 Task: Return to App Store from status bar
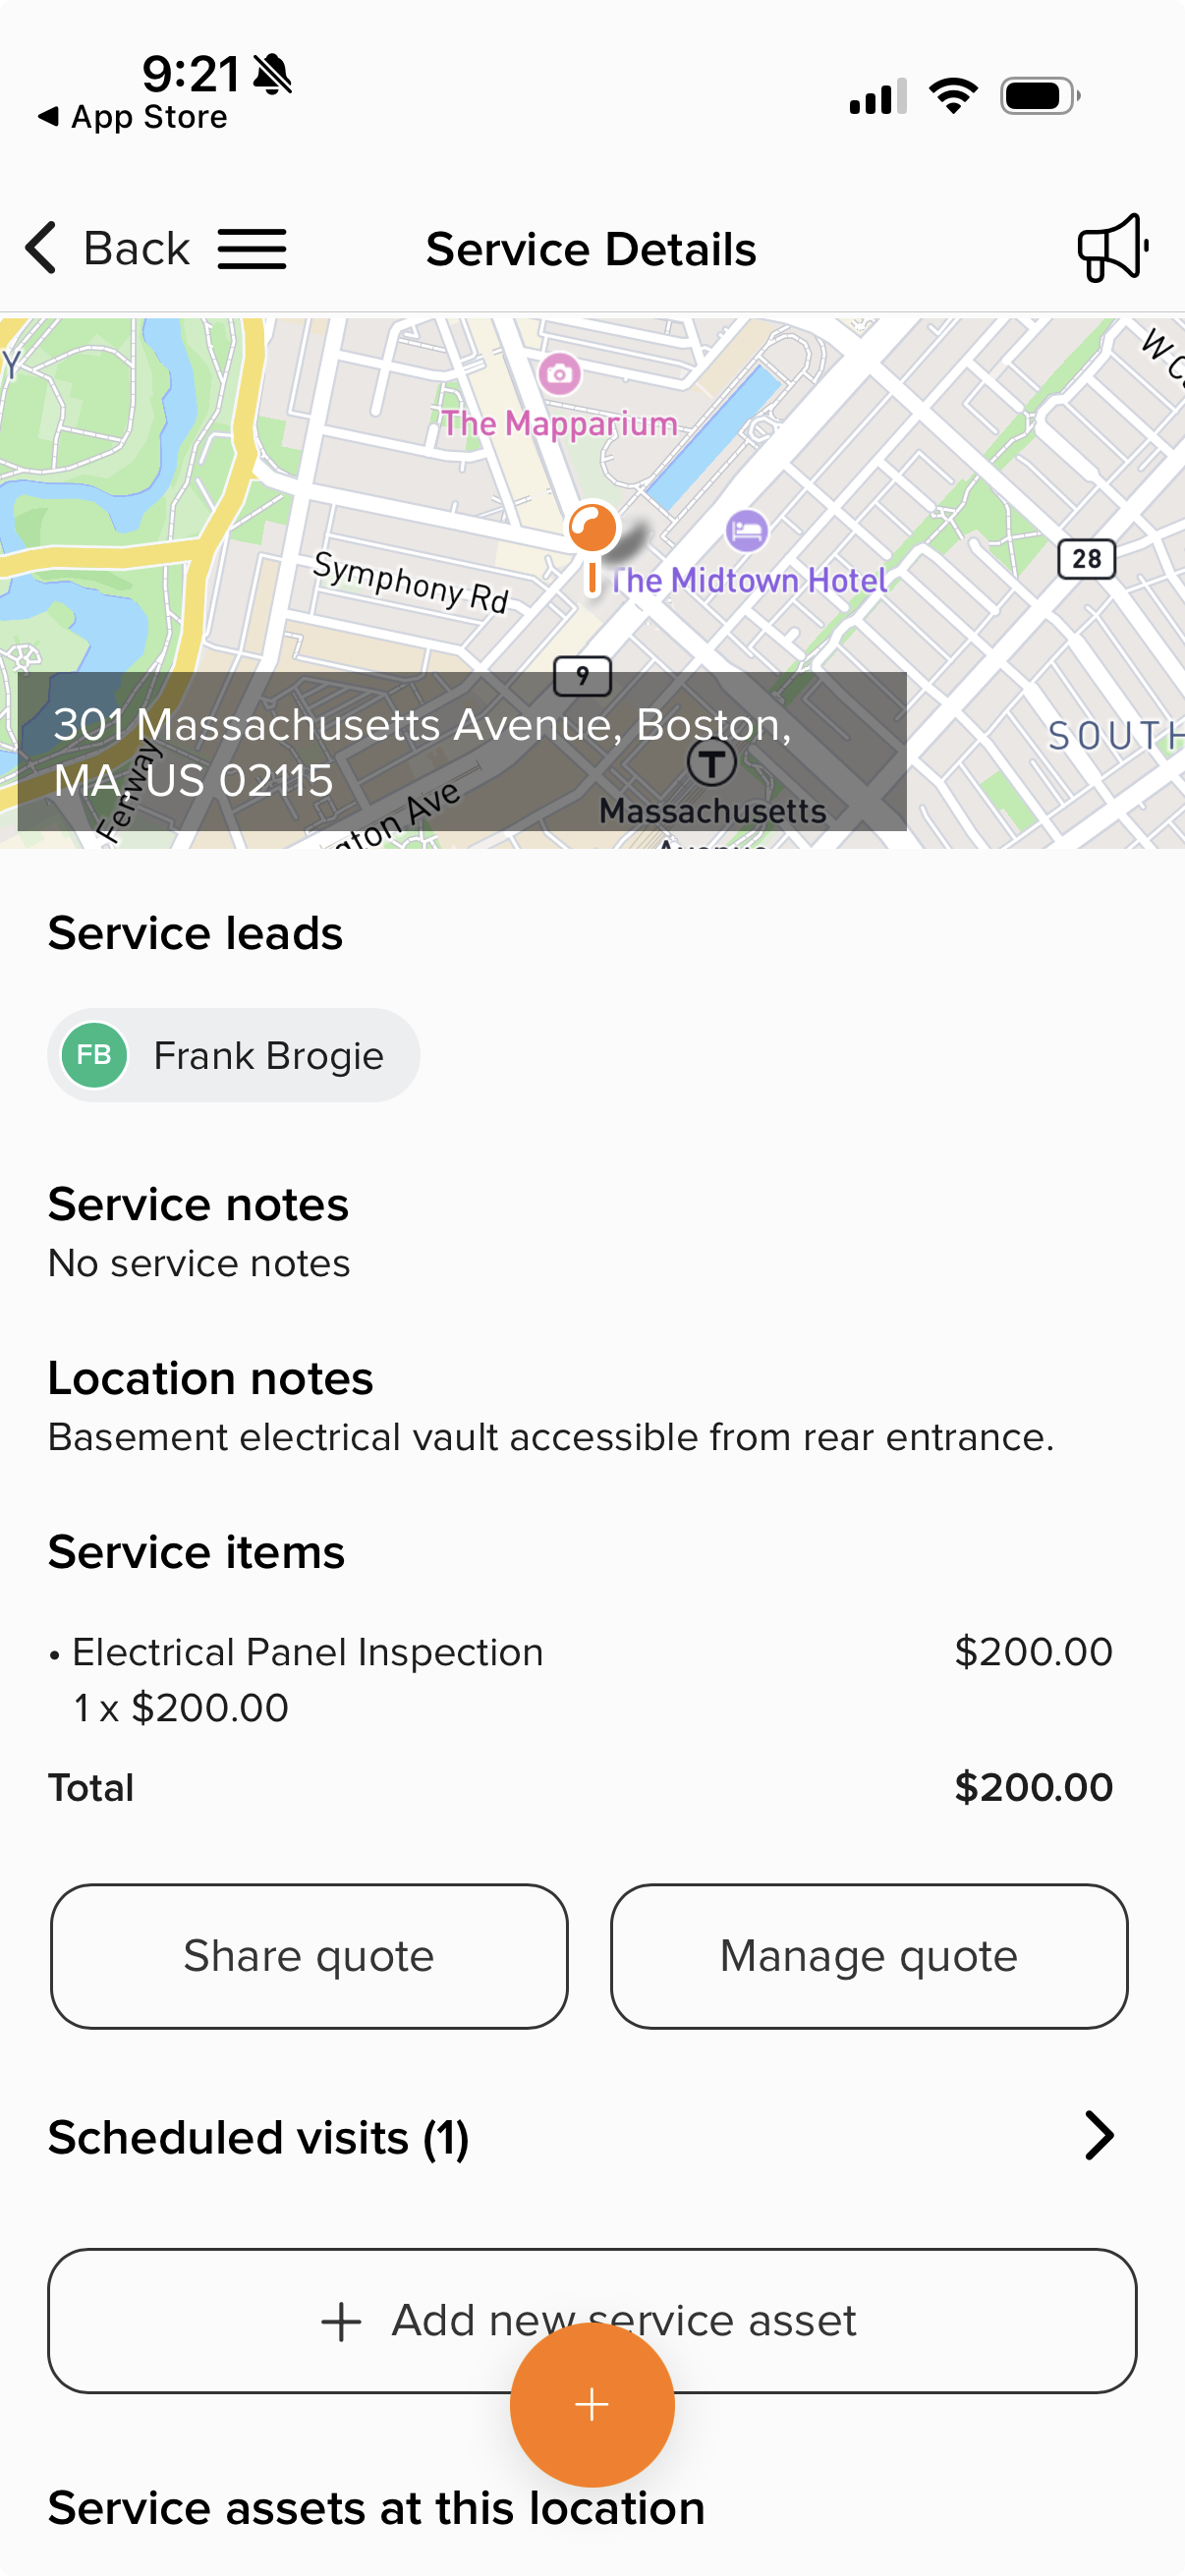(134, 118)
